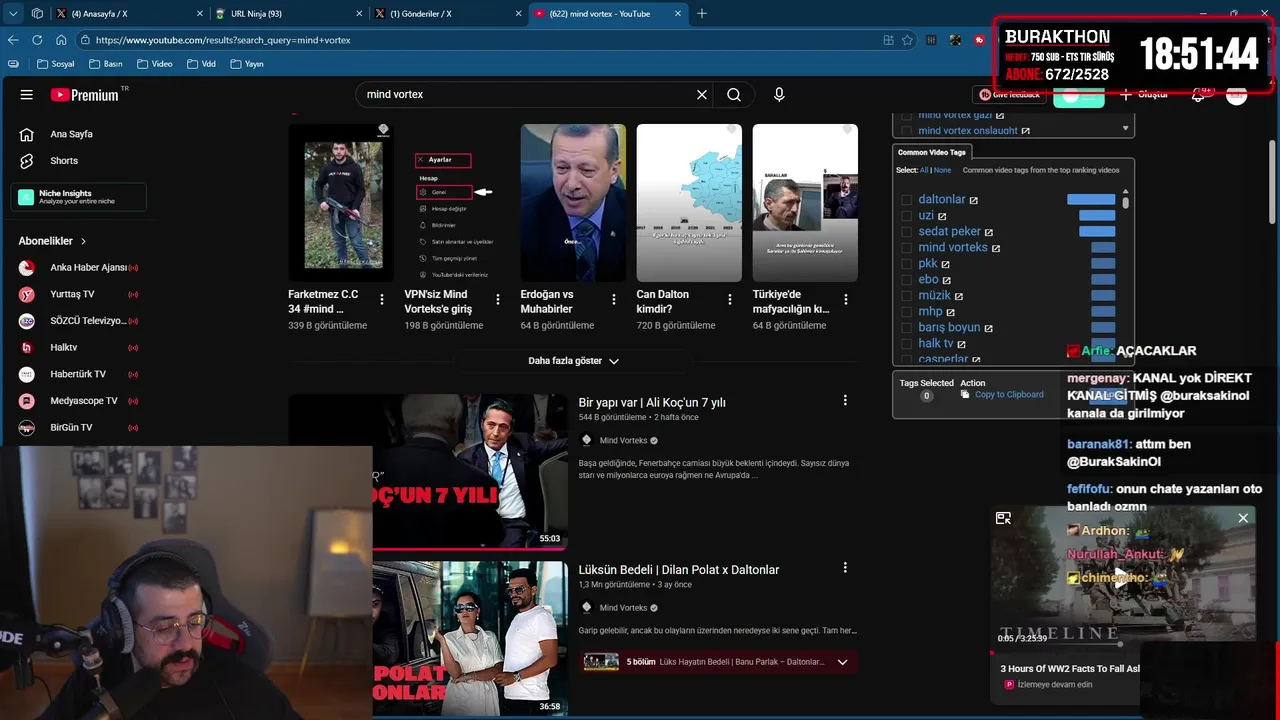Check the uzi tag checkbox
The width and height of the screenshot is (1280, 720).
pyautogui.click(x=907, y=216)
